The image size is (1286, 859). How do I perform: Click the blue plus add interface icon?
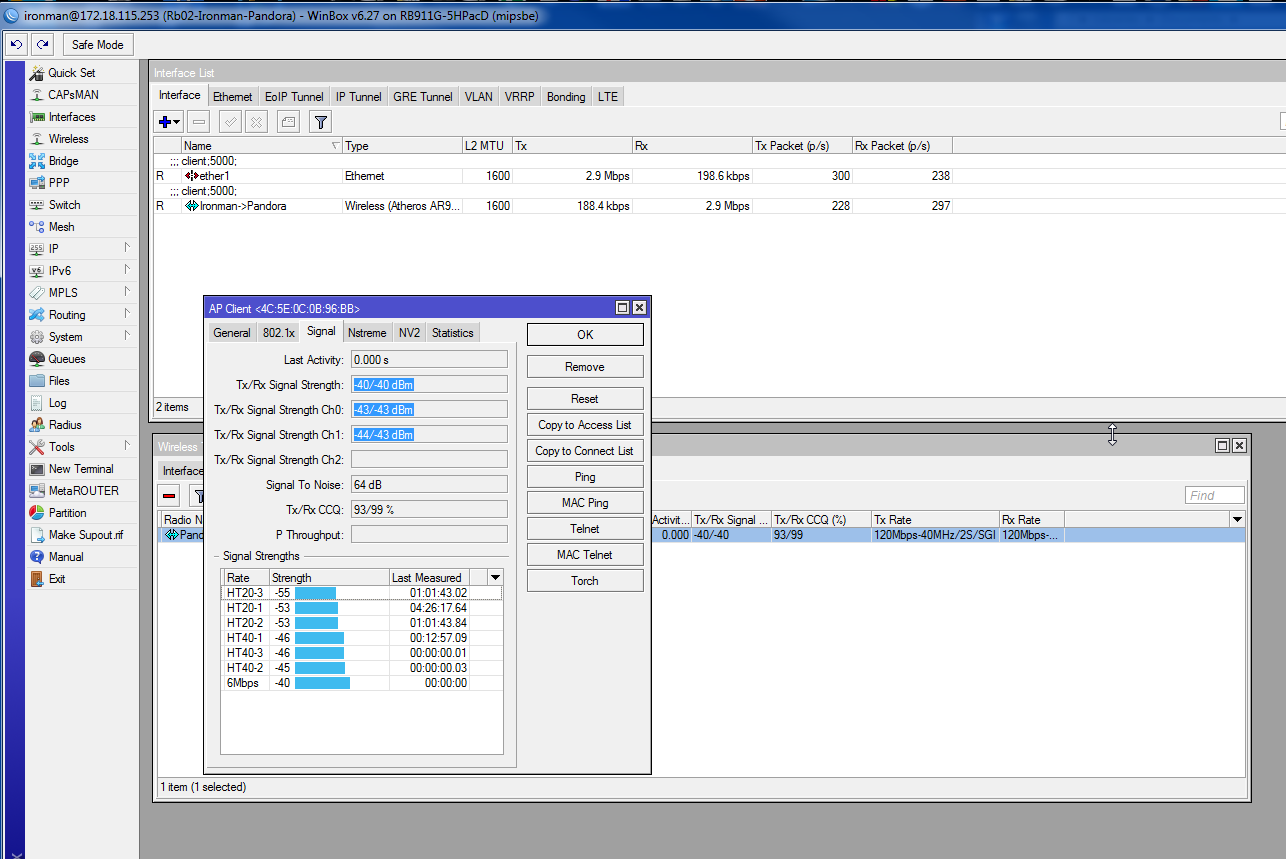click(164, 122)
